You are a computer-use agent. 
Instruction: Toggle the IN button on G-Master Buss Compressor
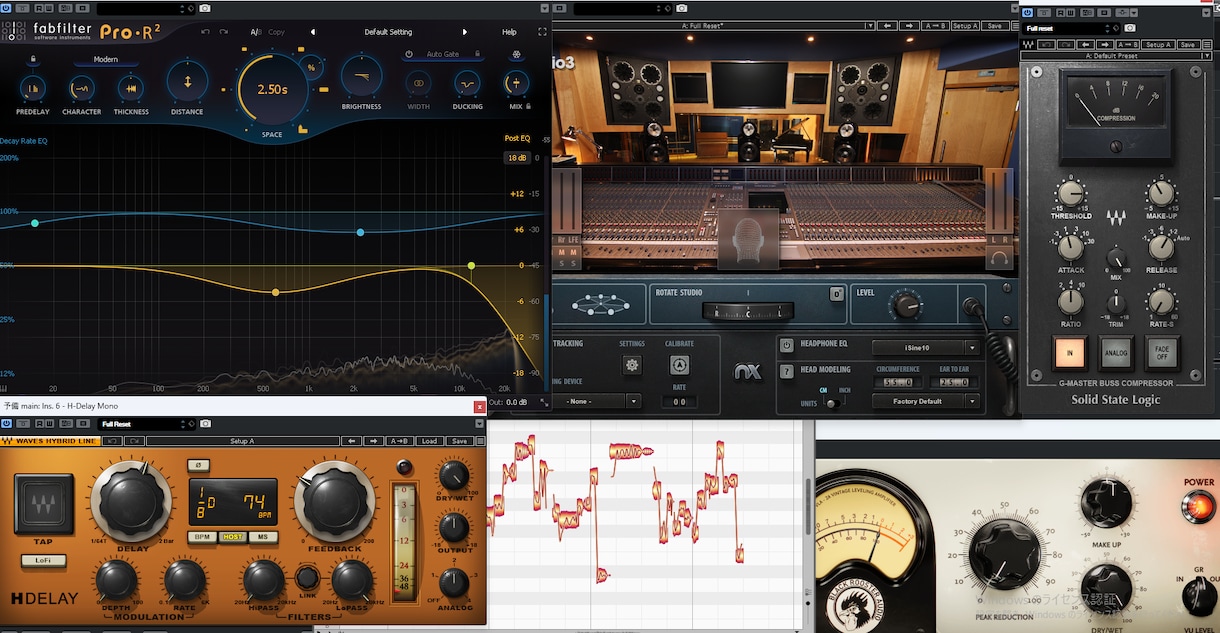[1069, 353]
